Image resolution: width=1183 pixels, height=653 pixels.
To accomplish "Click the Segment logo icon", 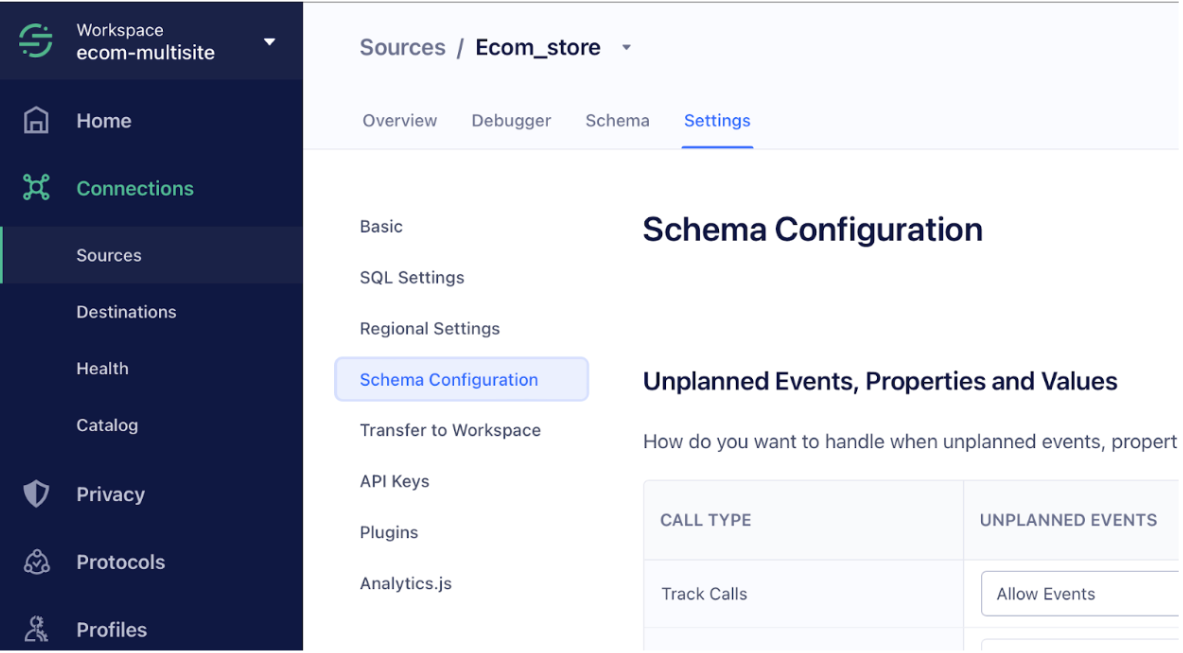I will pyautogui.click(x=35, y=41).
